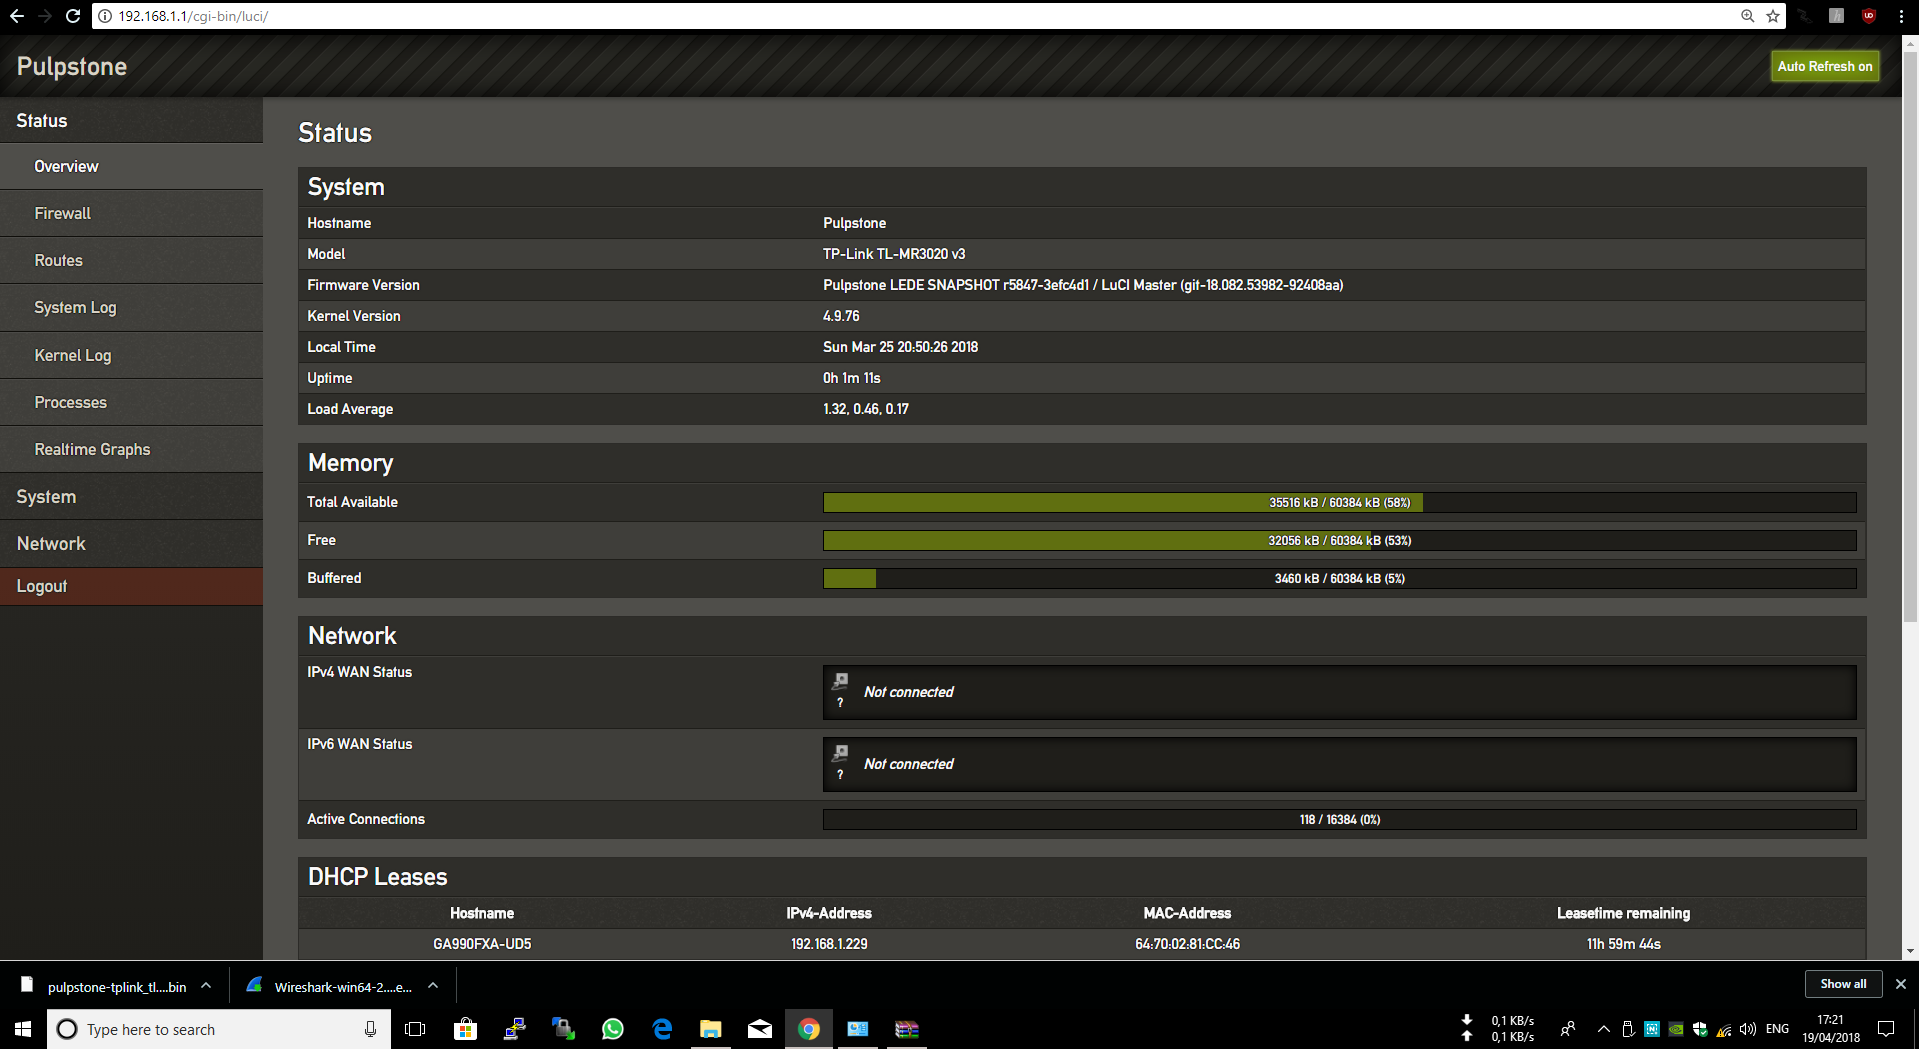Image resolution: width=1919 pixels, height=1049 pixels.
Task: Open the red shield extension icon
Action: (x=1868, y=16)
